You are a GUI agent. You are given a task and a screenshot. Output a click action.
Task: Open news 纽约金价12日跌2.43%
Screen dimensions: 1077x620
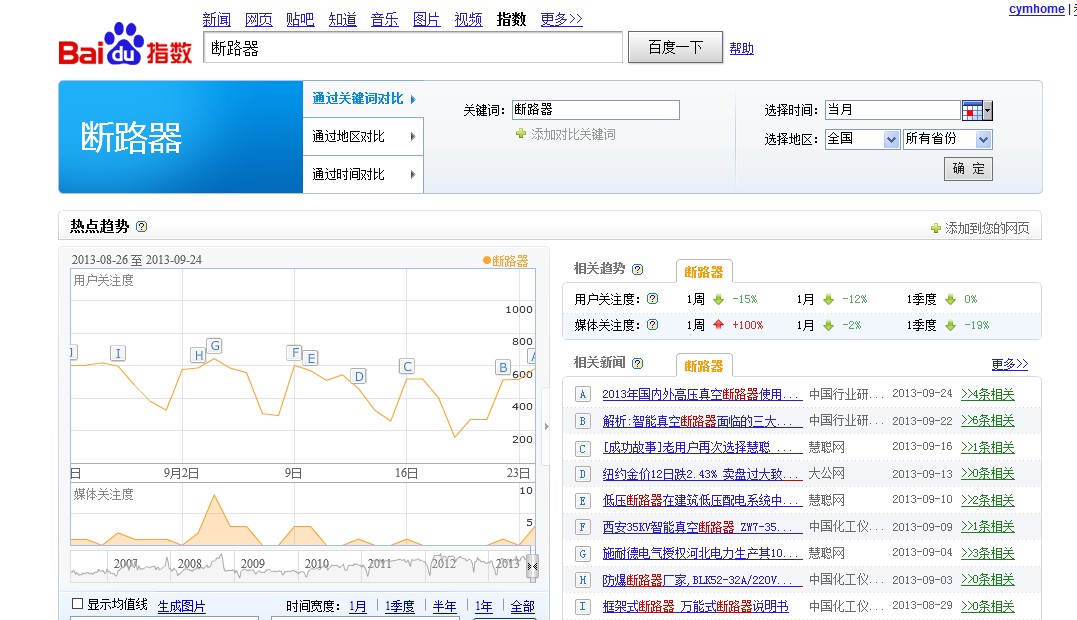pyautogui.click(x=702, y=474)
